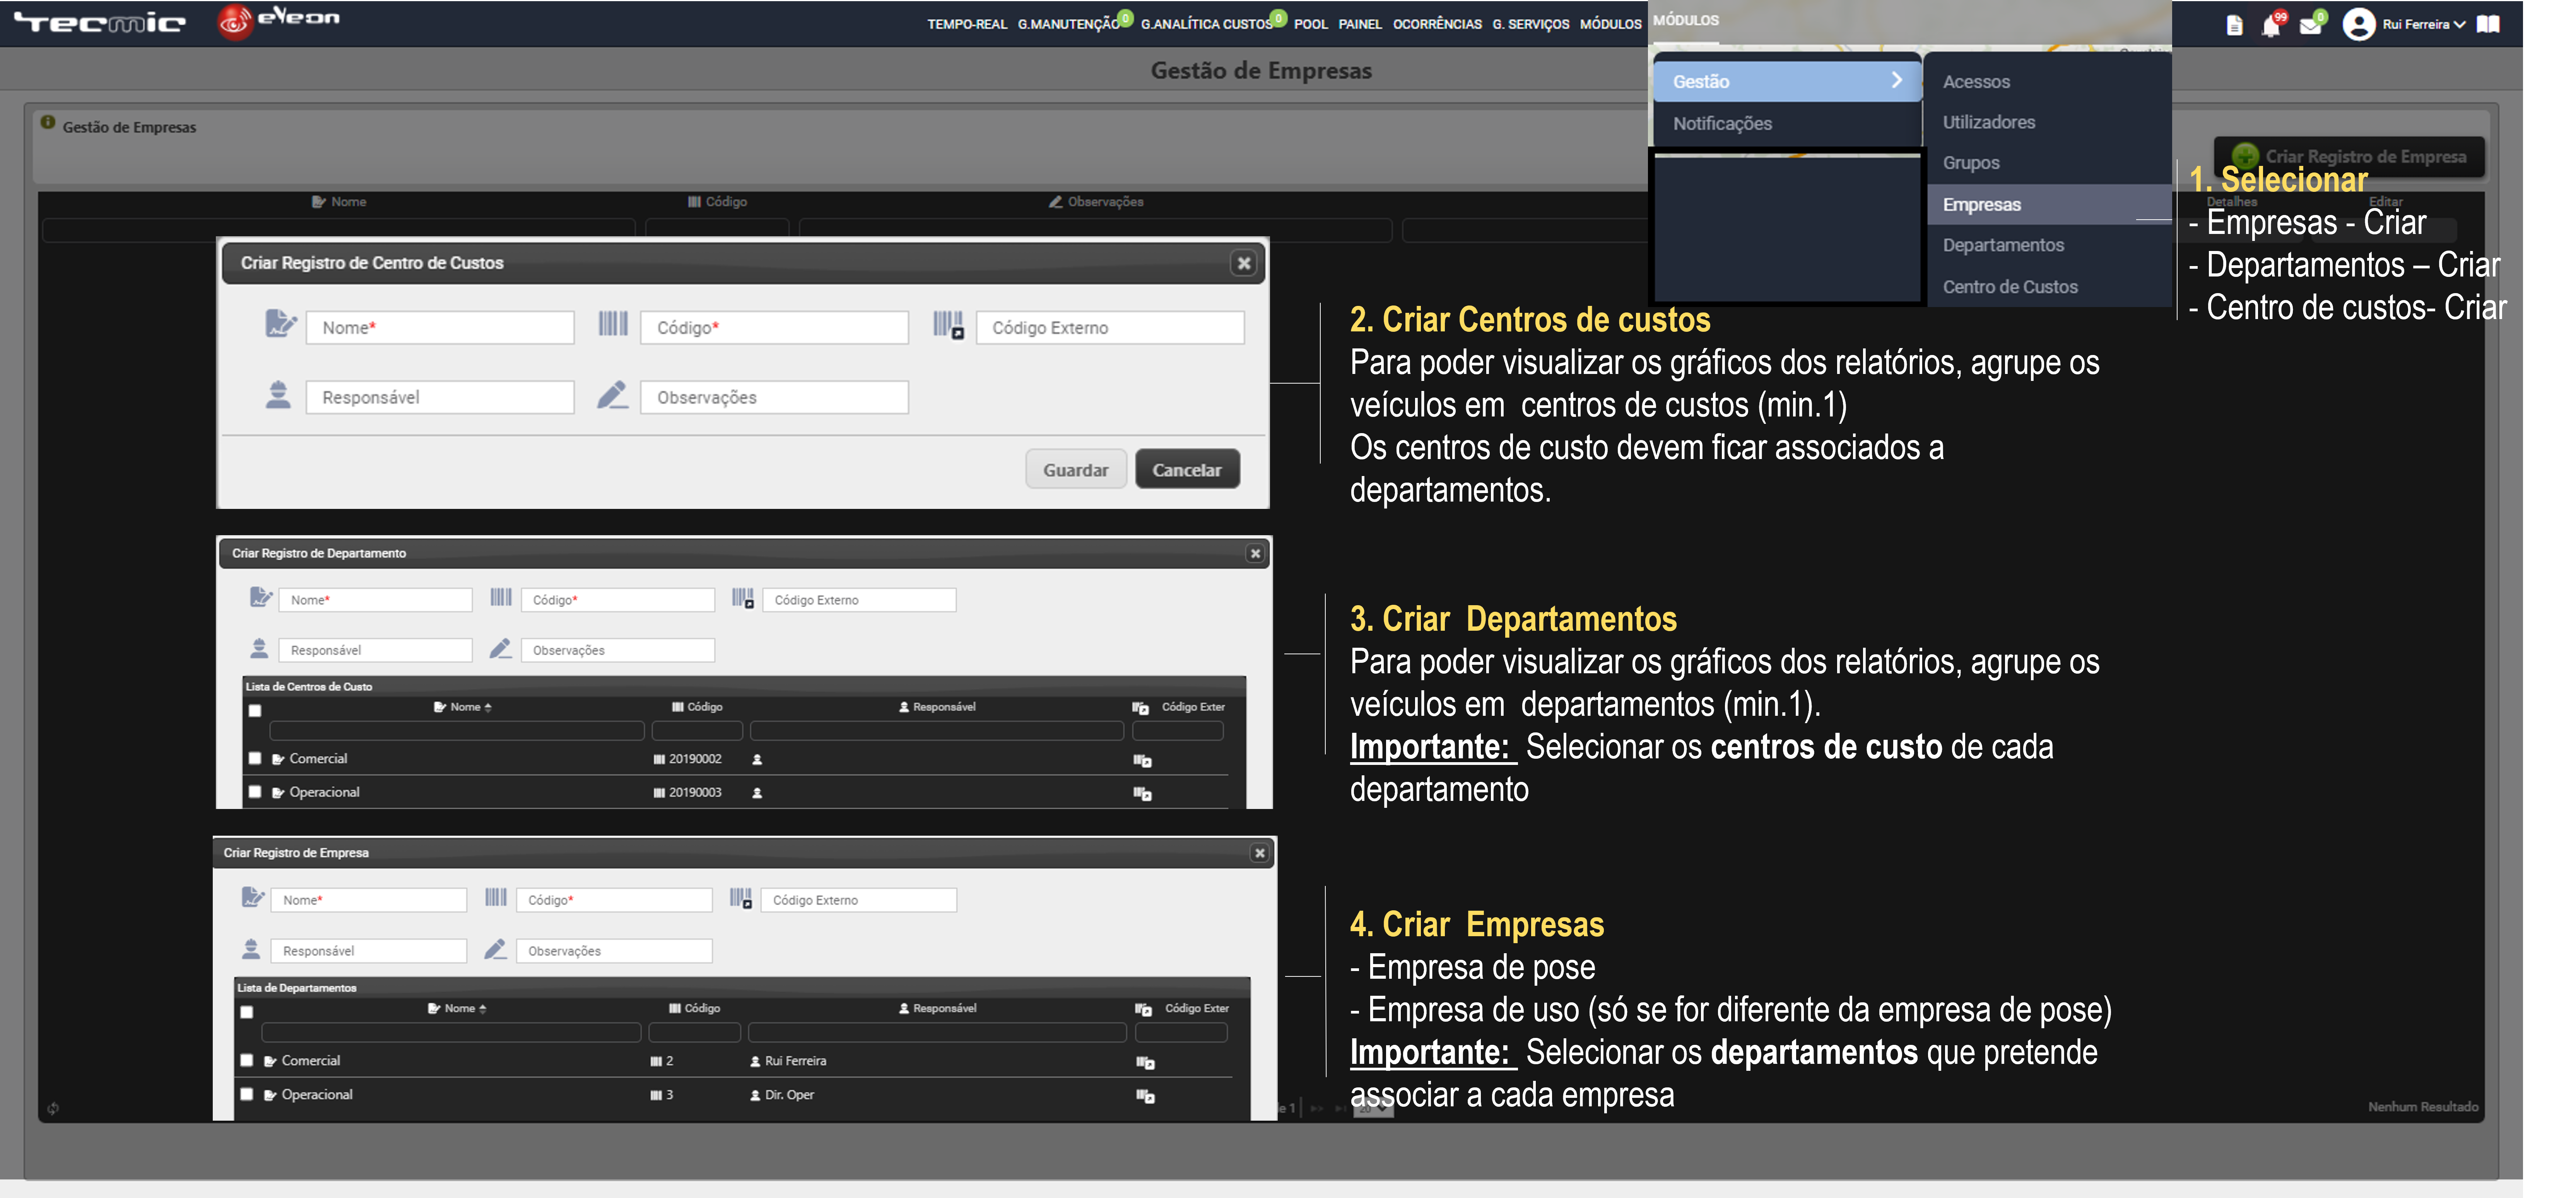Click Observações field in Empresa dialog

614,951
